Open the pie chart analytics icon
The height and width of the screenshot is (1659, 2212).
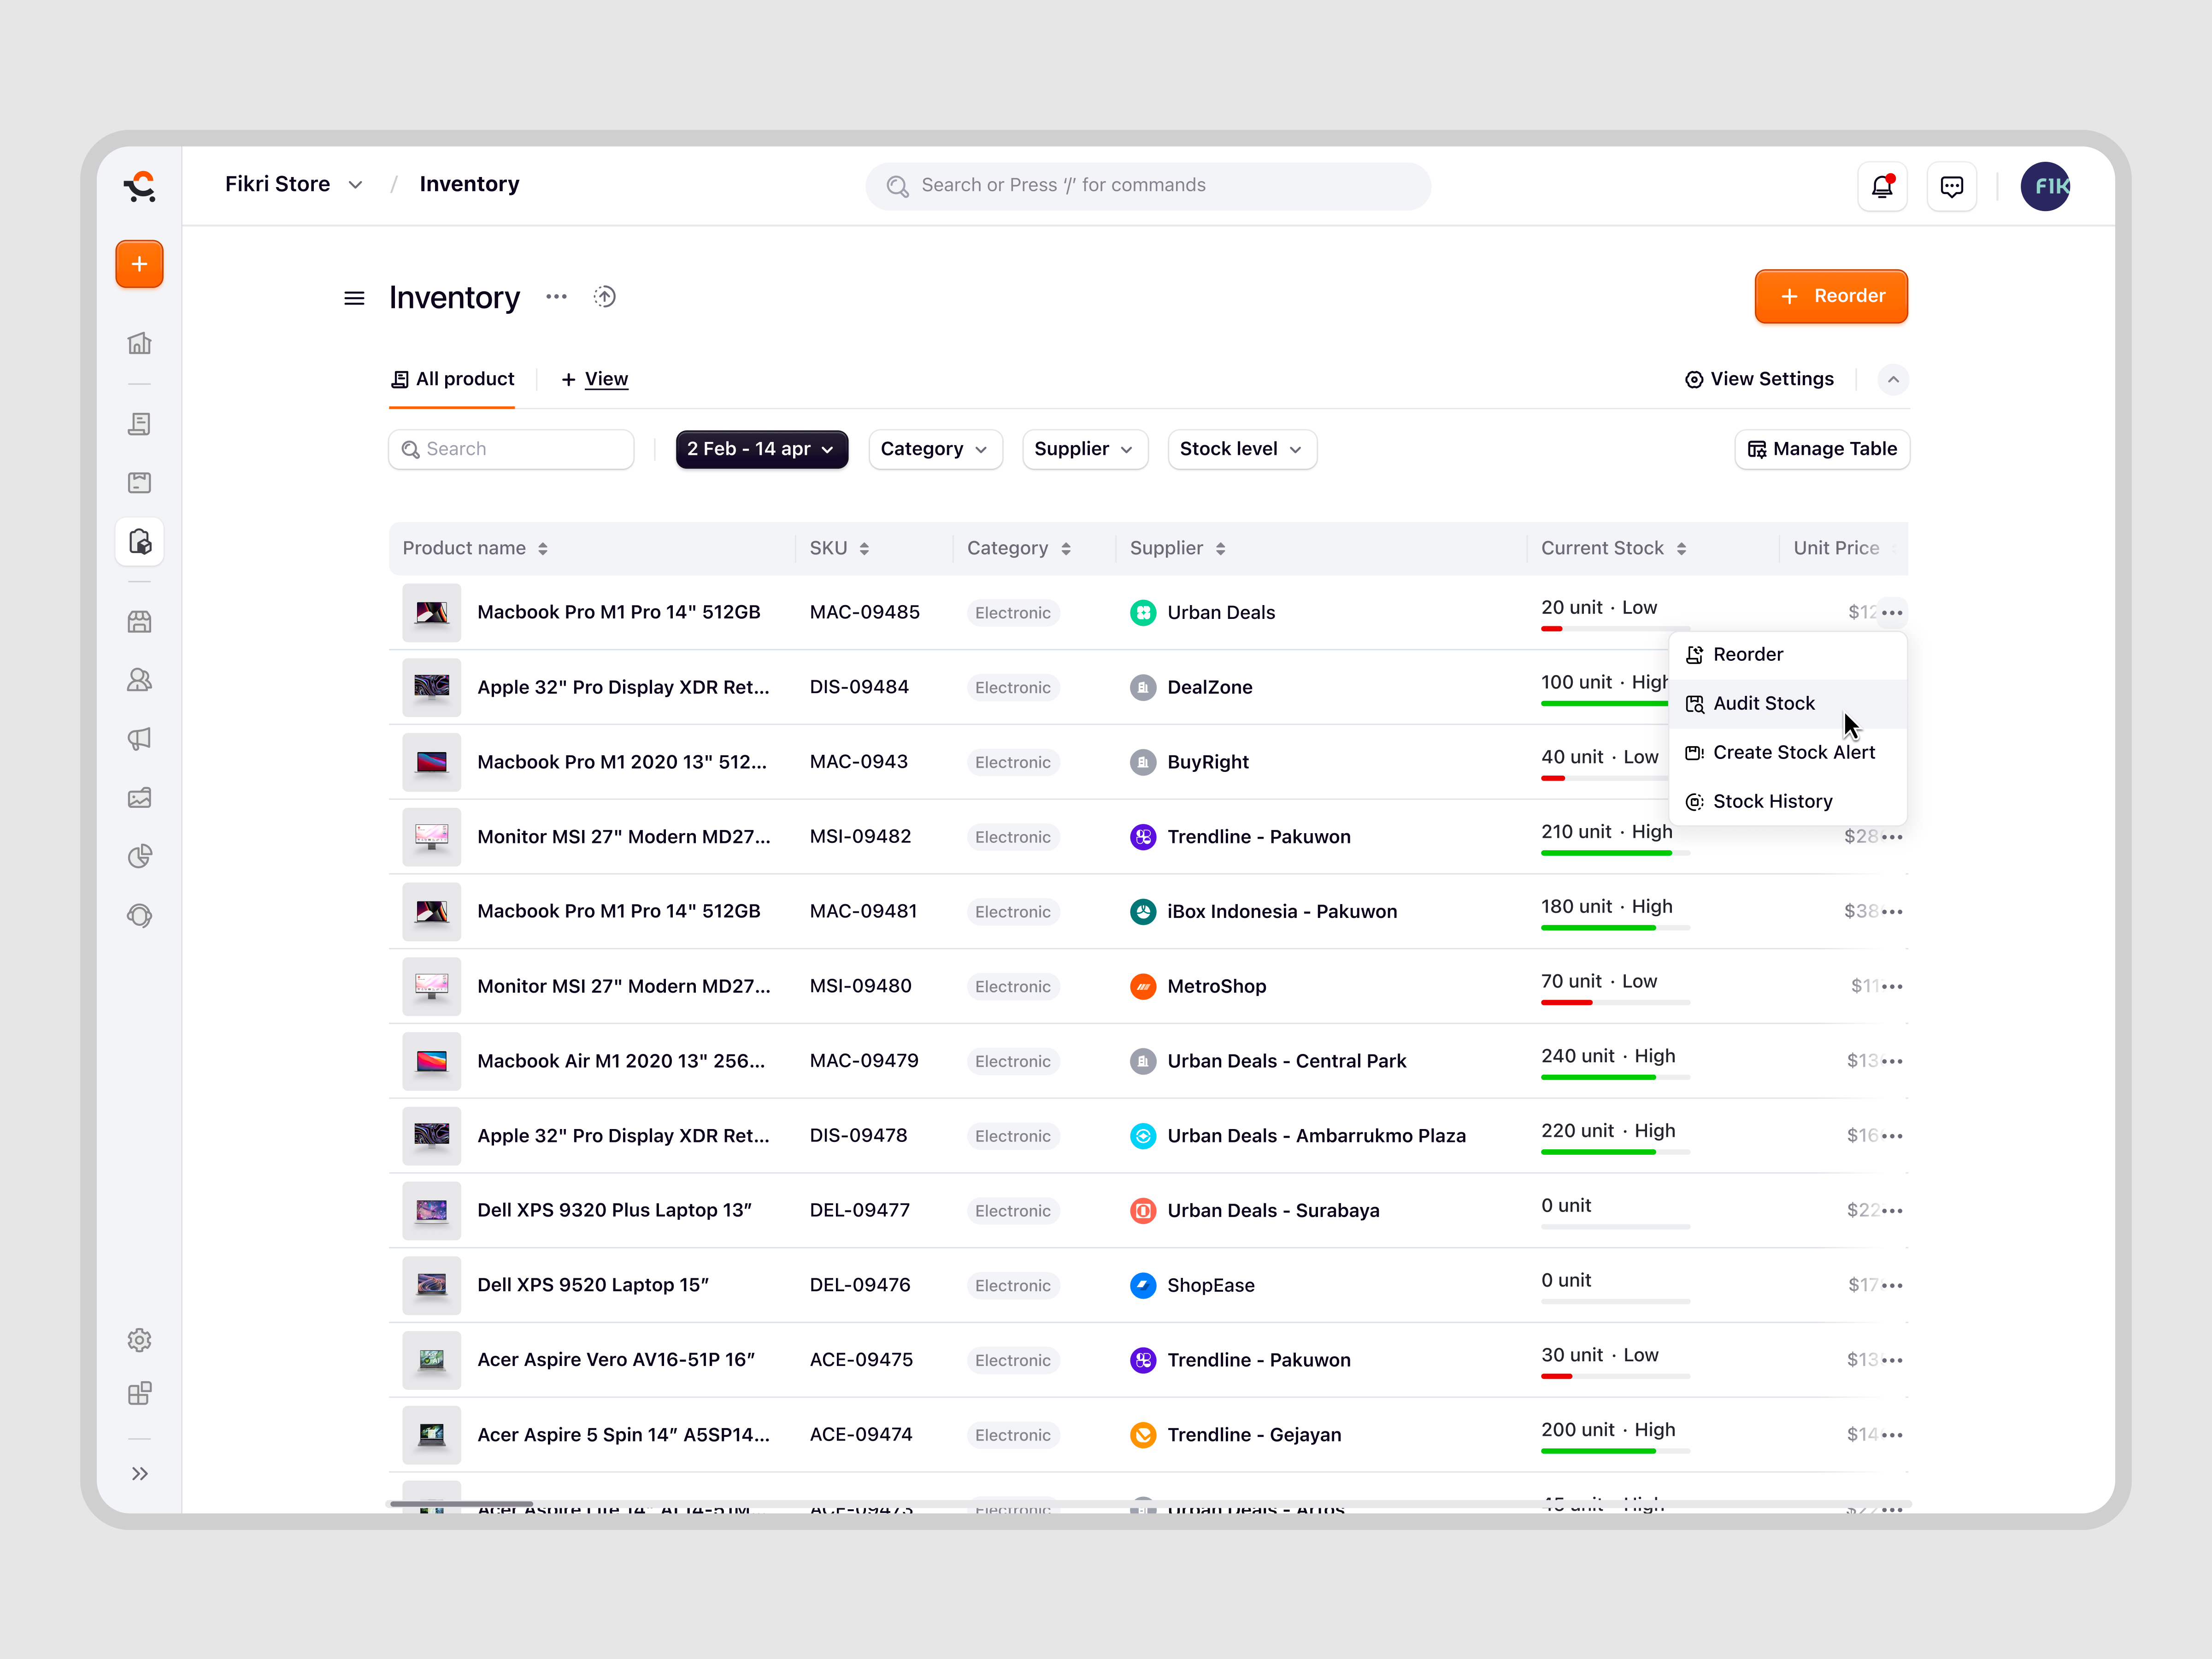point(139,856)
